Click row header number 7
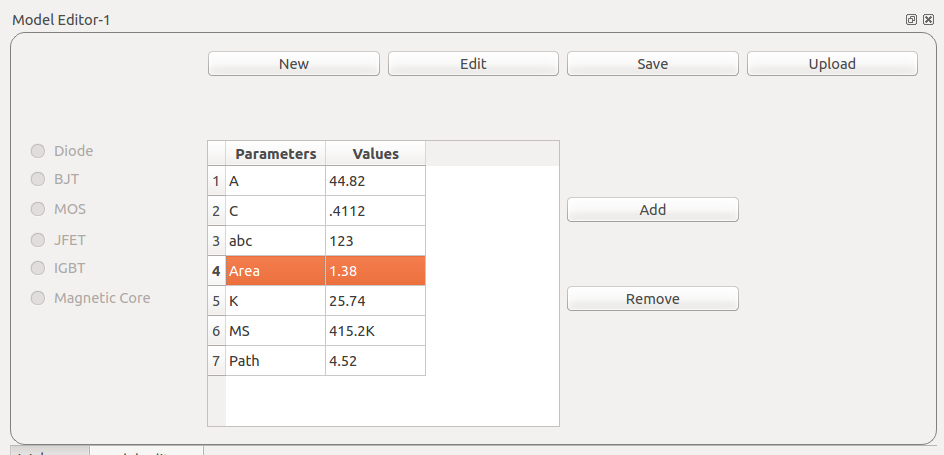 217,361
